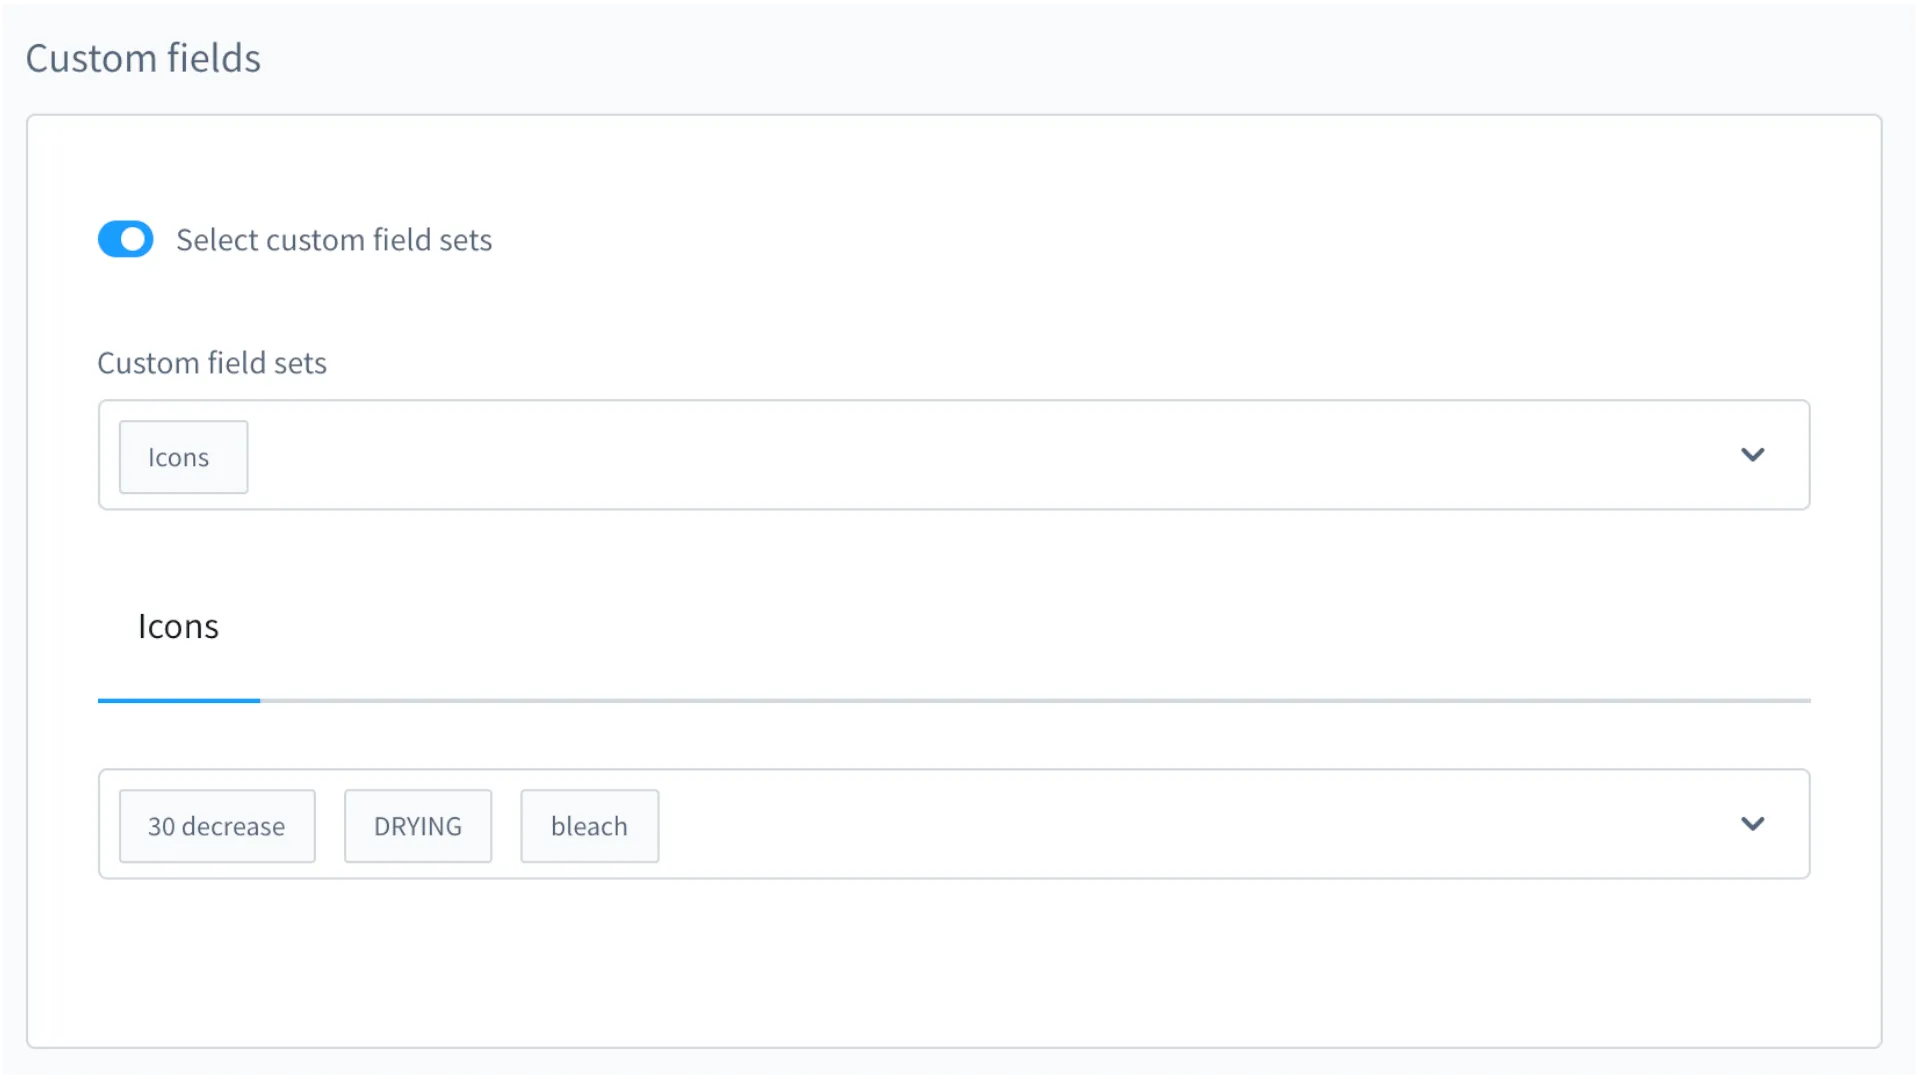
Task: Select the "Icons" tag in Custom field sets
Action: pos(183,457)
